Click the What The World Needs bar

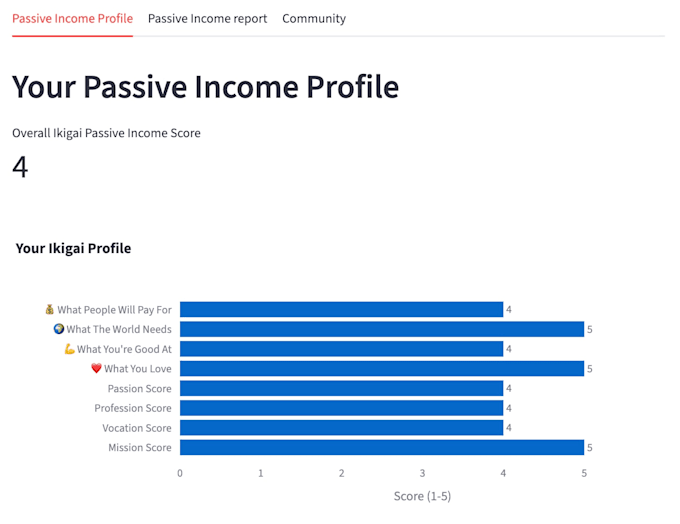(382, 329)
